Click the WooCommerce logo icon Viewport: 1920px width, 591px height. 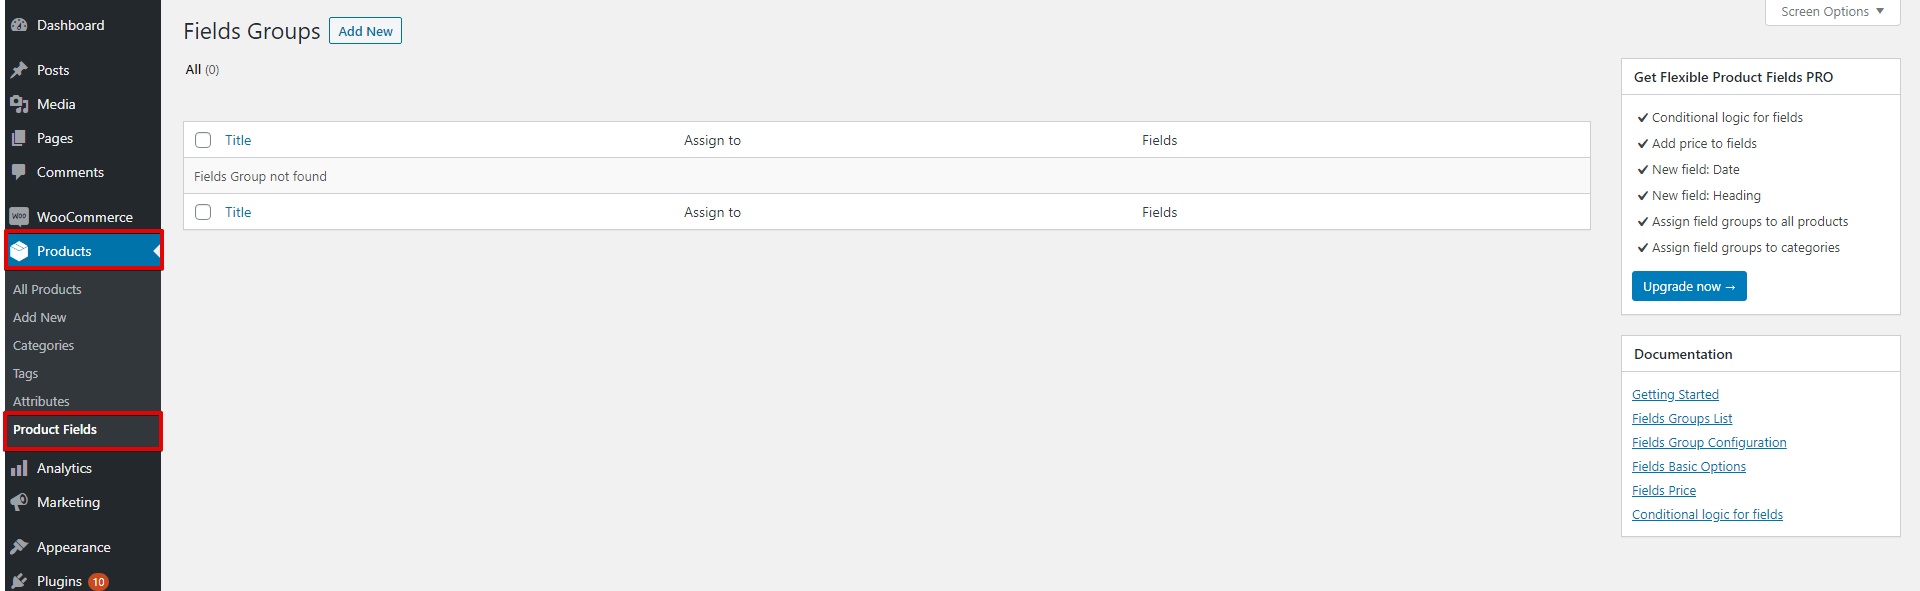click(19, 217)
